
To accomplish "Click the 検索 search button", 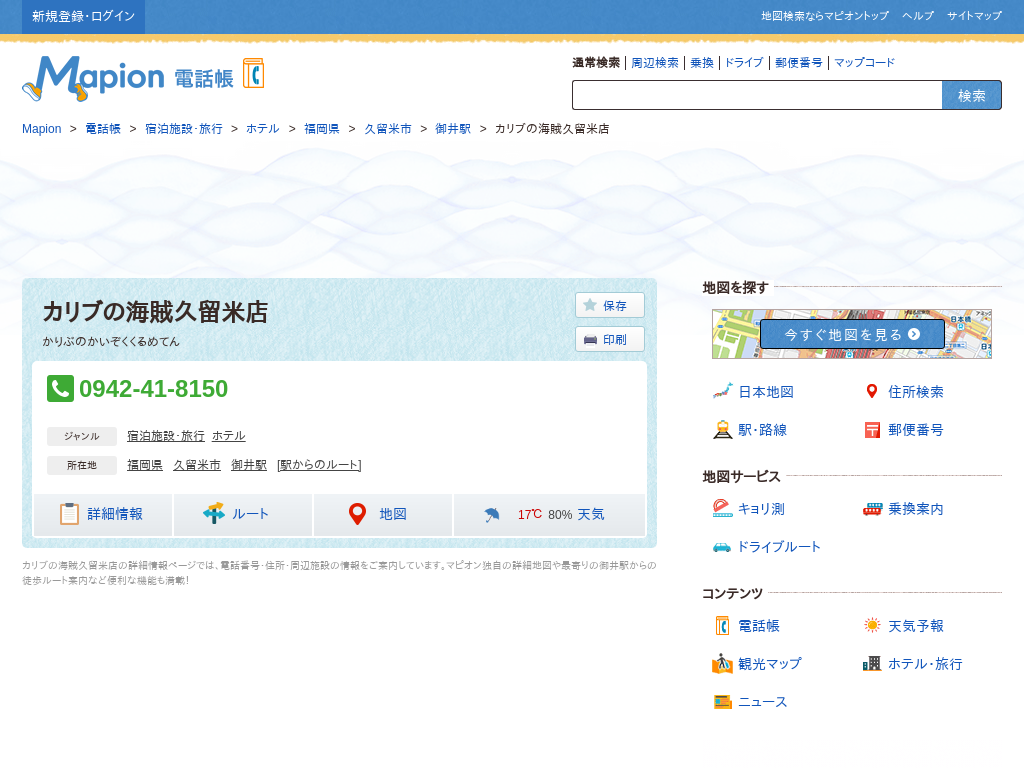I will 972,95.
